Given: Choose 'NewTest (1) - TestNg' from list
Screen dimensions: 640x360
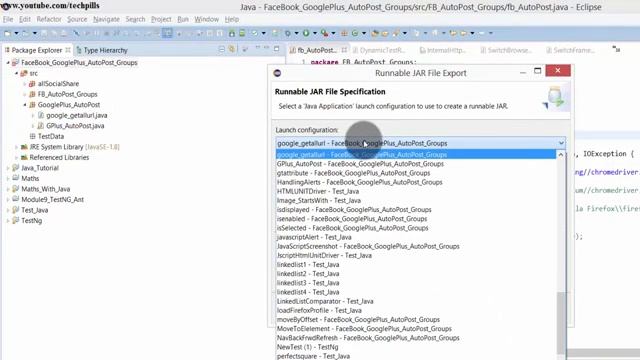Looking at the screenshot, I should point(416,347).
